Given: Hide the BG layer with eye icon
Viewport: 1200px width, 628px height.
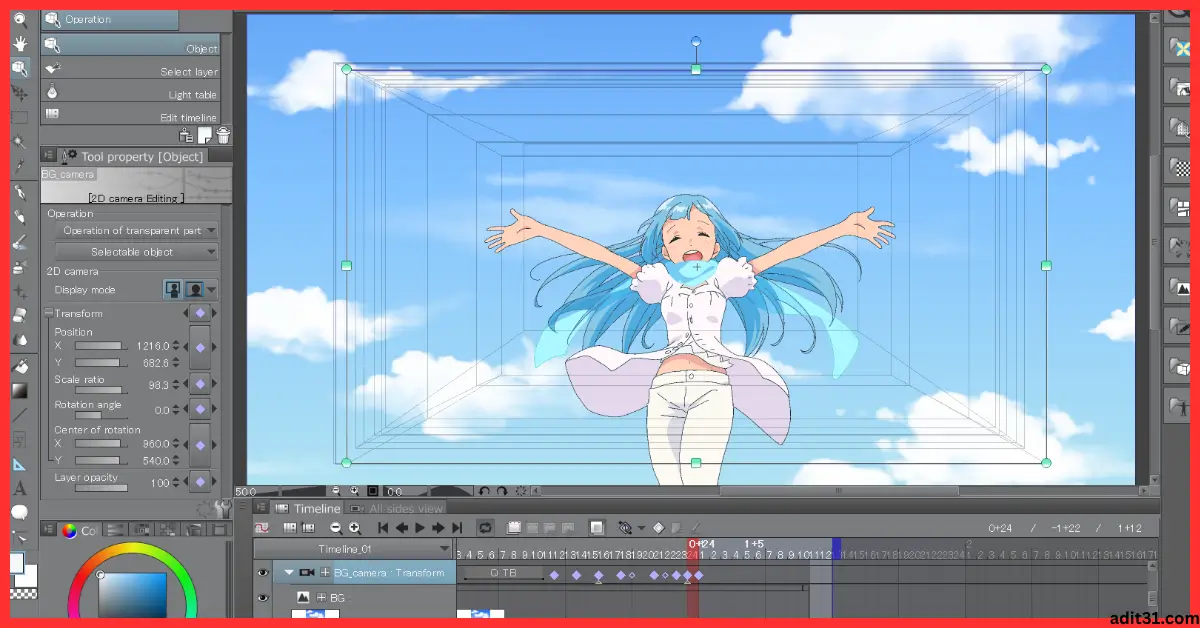Looking at the screenshot, I should pyautogui.click(x=263, y=597).
